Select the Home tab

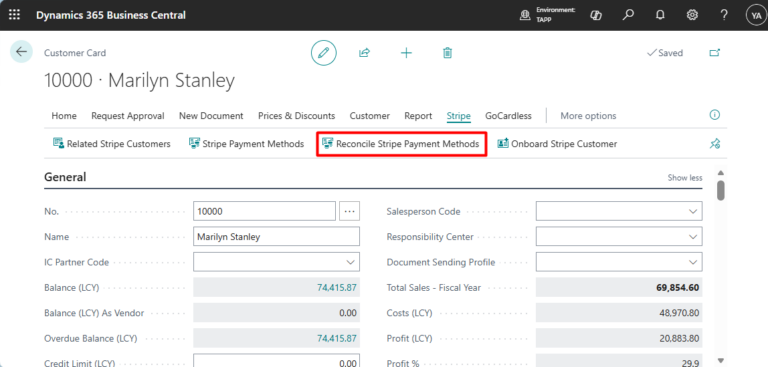[64, 116]
